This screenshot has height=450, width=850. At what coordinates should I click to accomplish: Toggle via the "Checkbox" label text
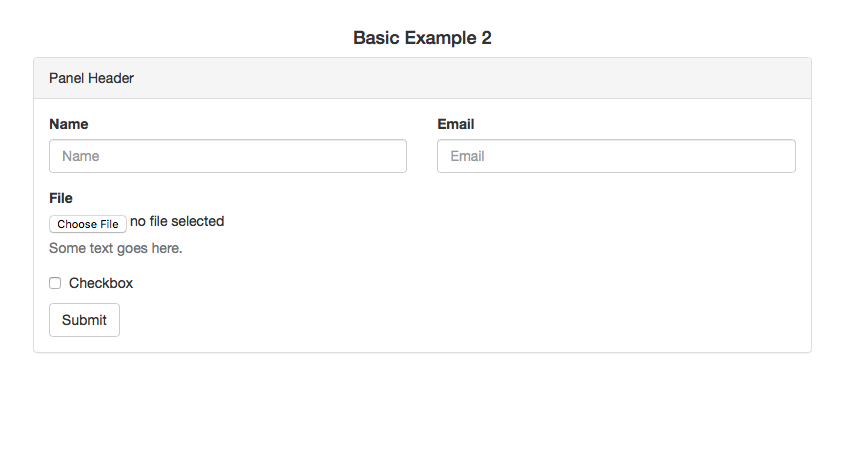[x=101, y=283]
